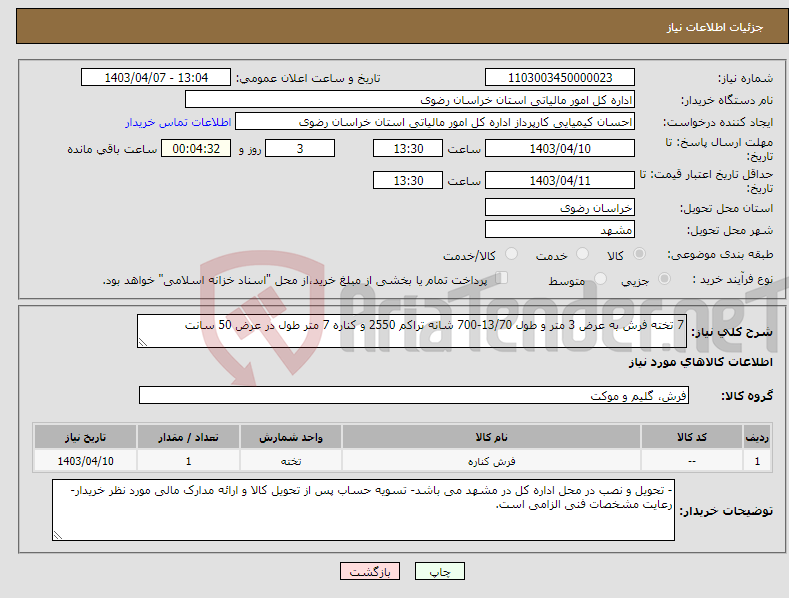Click the تاریخ نیاز column header
Image resolution: width=789 pixels, height=598 pixels.
(x=85, y=437)
